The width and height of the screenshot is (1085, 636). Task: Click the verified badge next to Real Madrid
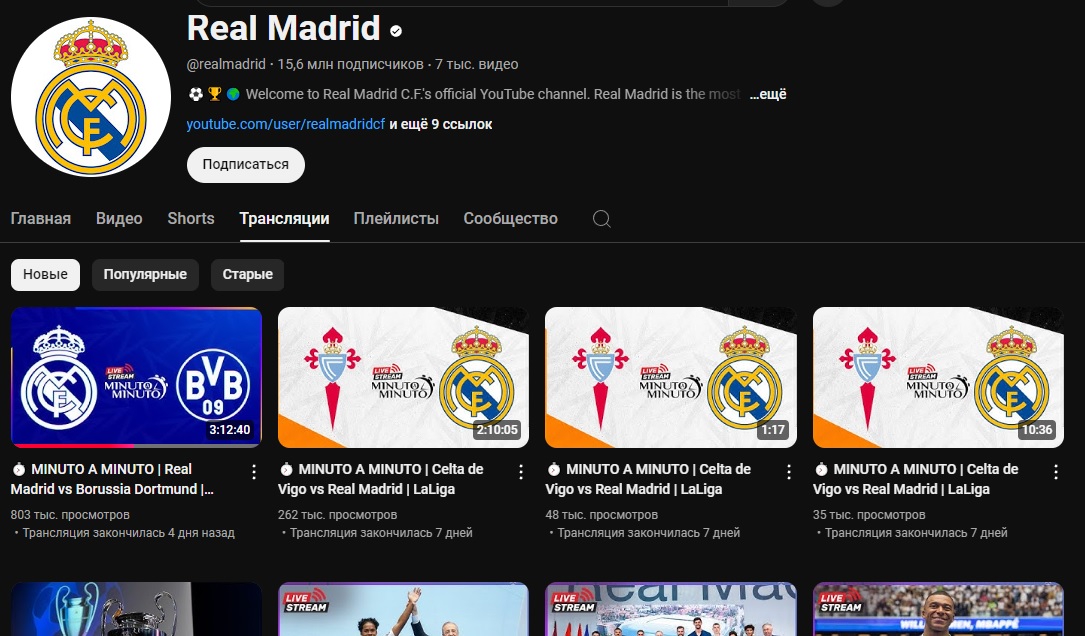(396, 31)
